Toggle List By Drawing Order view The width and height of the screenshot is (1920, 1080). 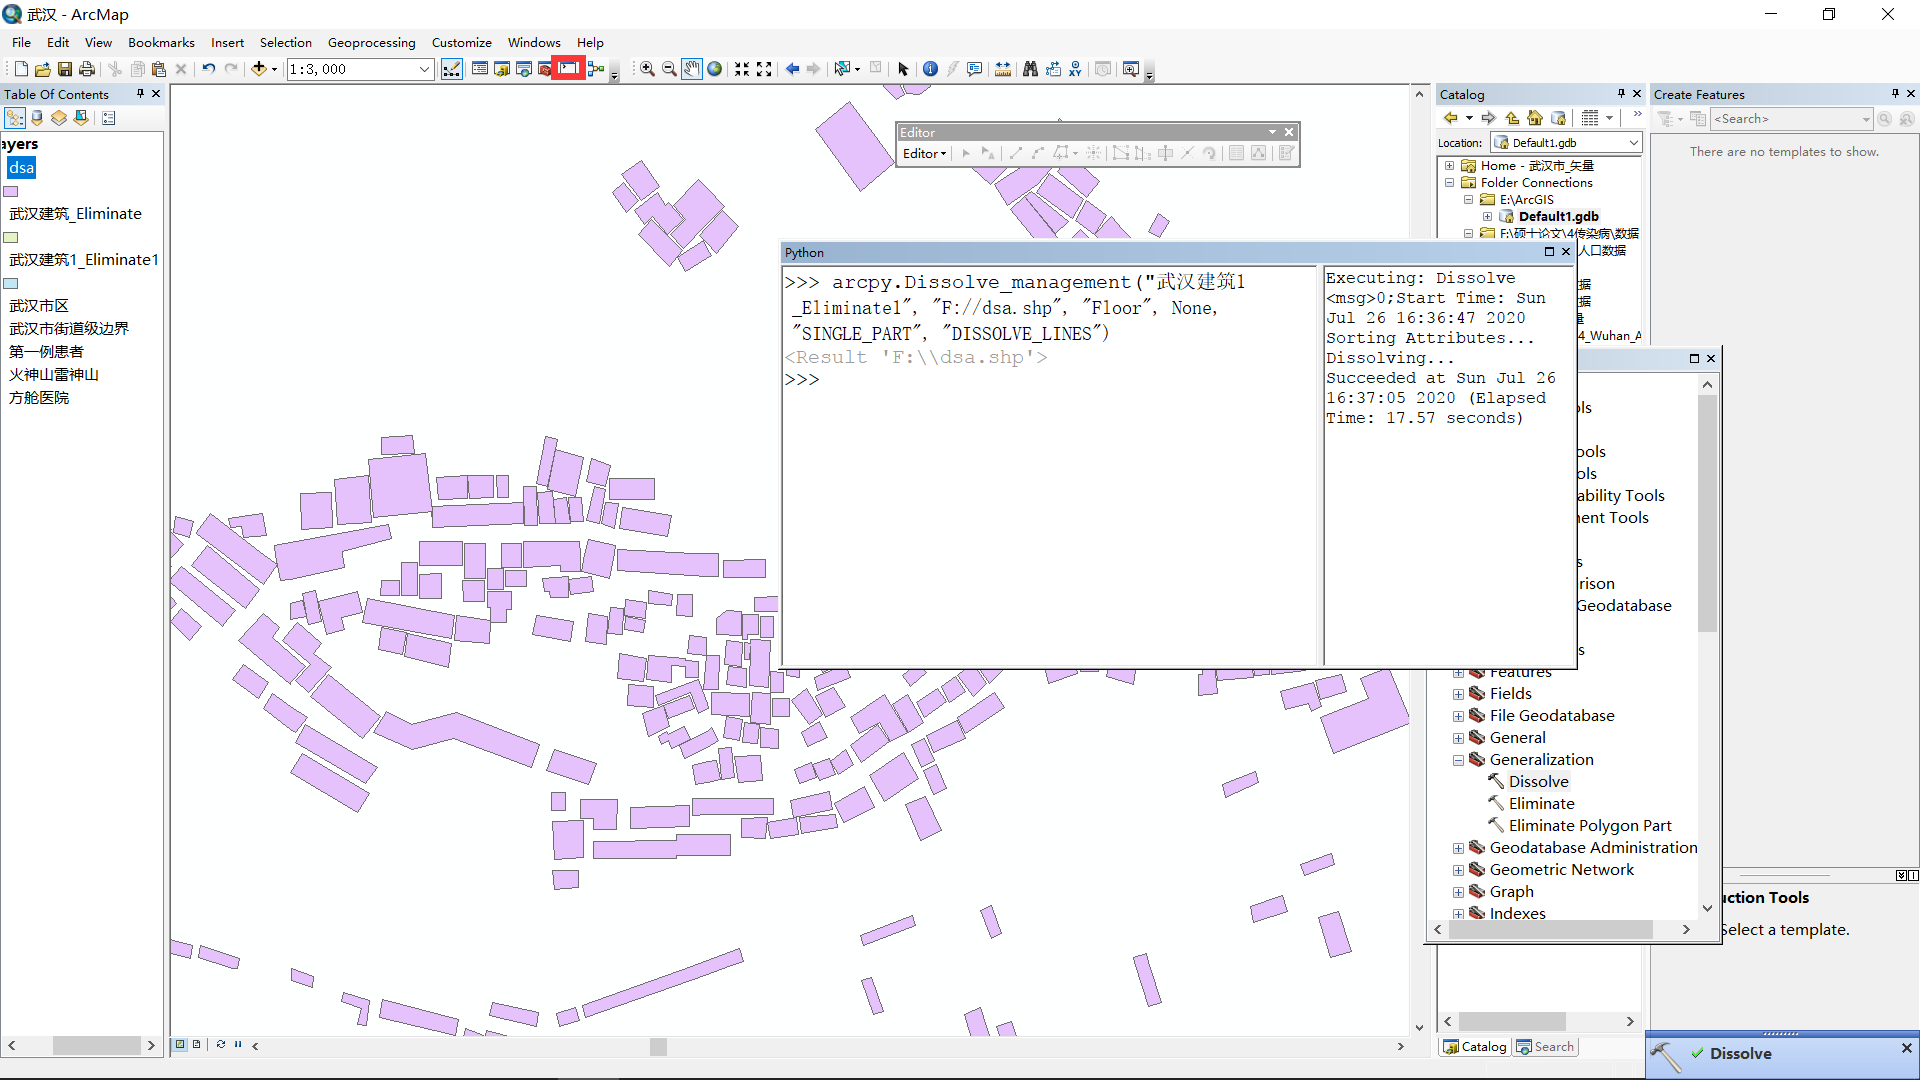coord(15,118)
